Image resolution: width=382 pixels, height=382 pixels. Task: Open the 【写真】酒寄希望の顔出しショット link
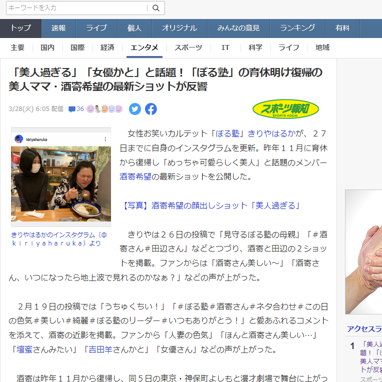click(210, 206)
